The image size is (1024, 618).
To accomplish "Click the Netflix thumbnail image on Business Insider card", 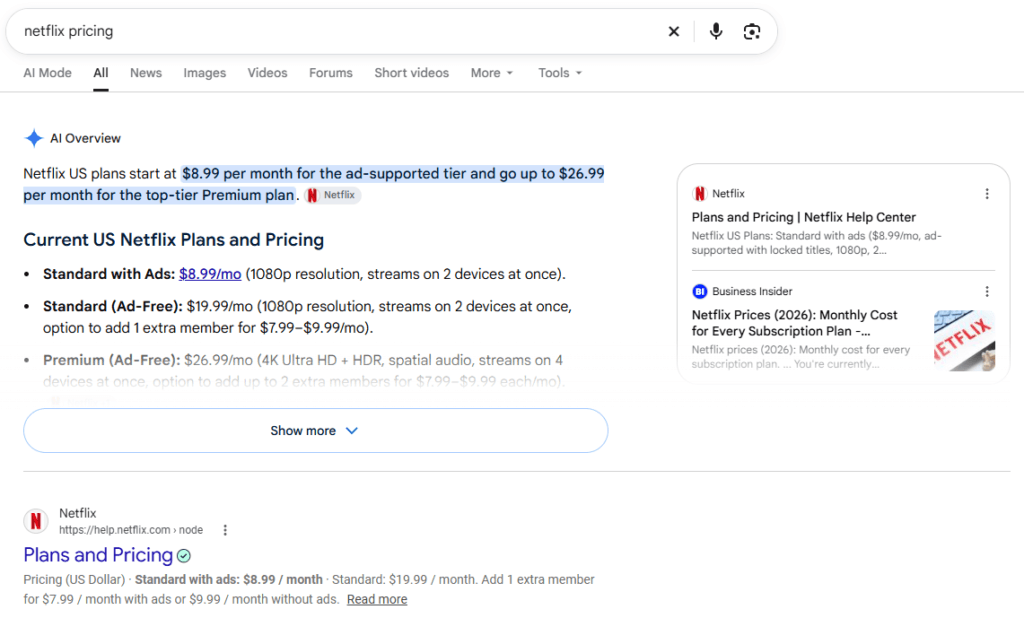I will (x=964, y=340).
